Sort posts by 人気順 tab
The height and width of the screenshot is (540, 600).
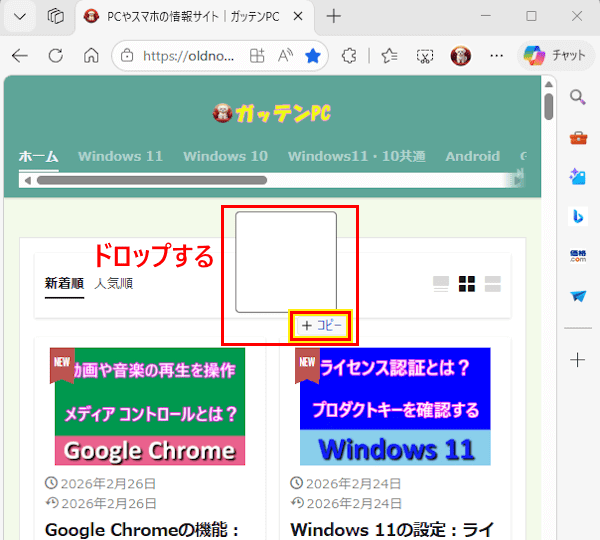click(x=114, y=284)
